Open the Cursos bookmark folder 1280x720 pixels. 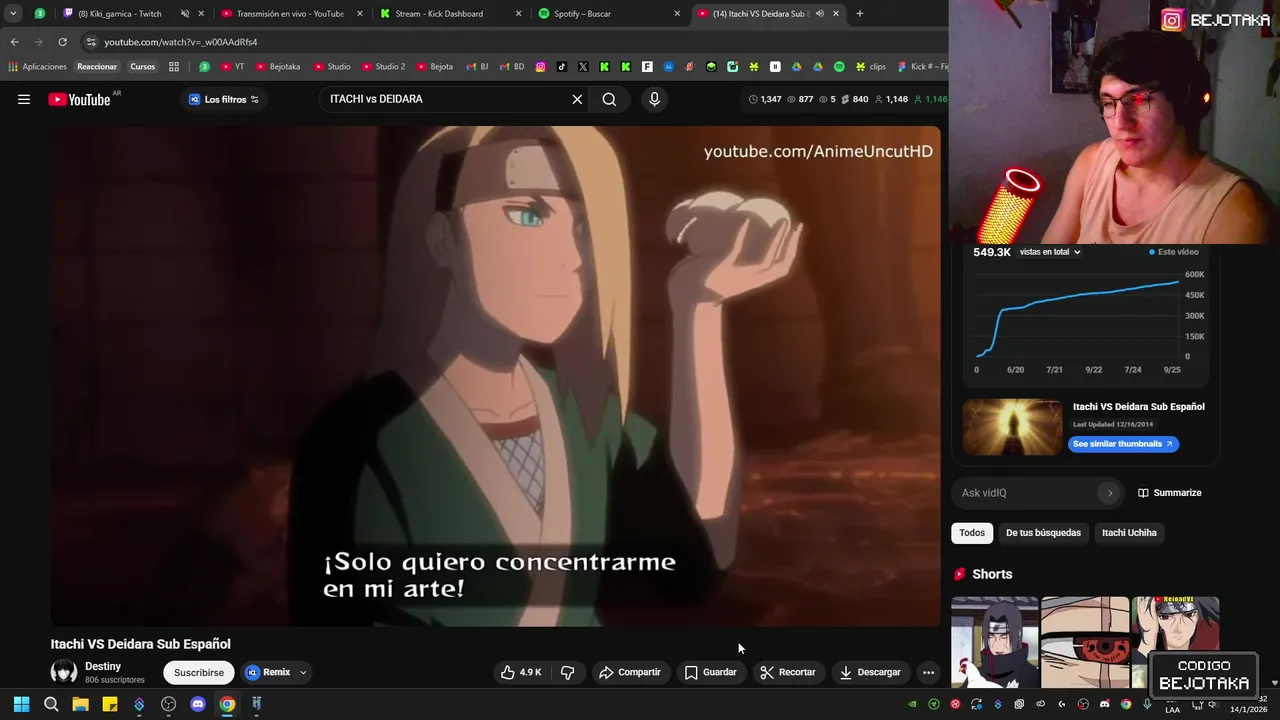pyautogui.click(x=143, y=67)
